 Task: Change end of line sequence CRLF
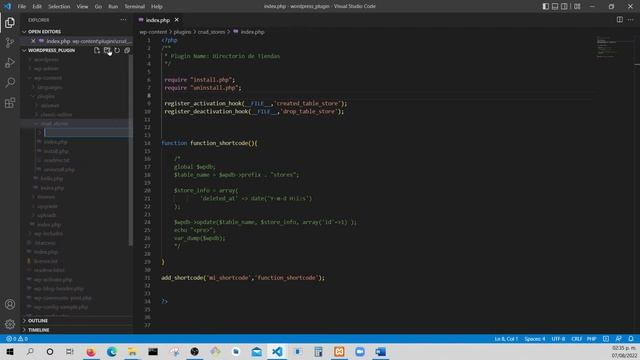pyautogui.click(x=576, y=339)
